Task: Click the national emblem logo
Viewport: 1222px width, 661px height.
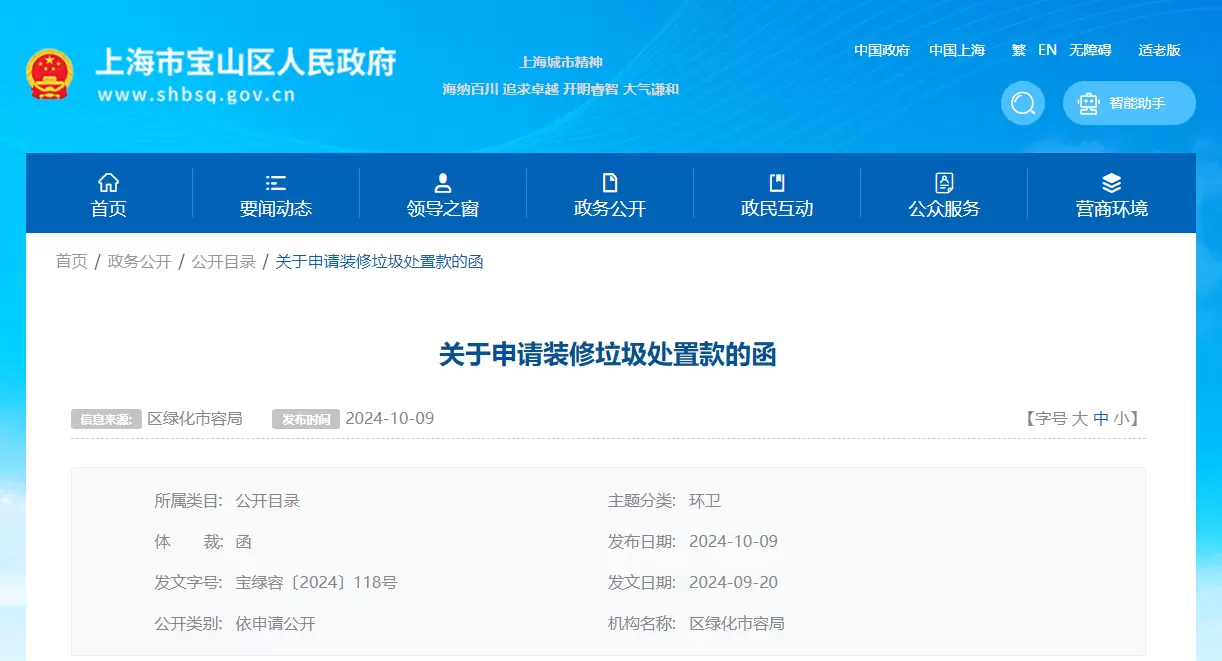Action: [x=50, y=74]
